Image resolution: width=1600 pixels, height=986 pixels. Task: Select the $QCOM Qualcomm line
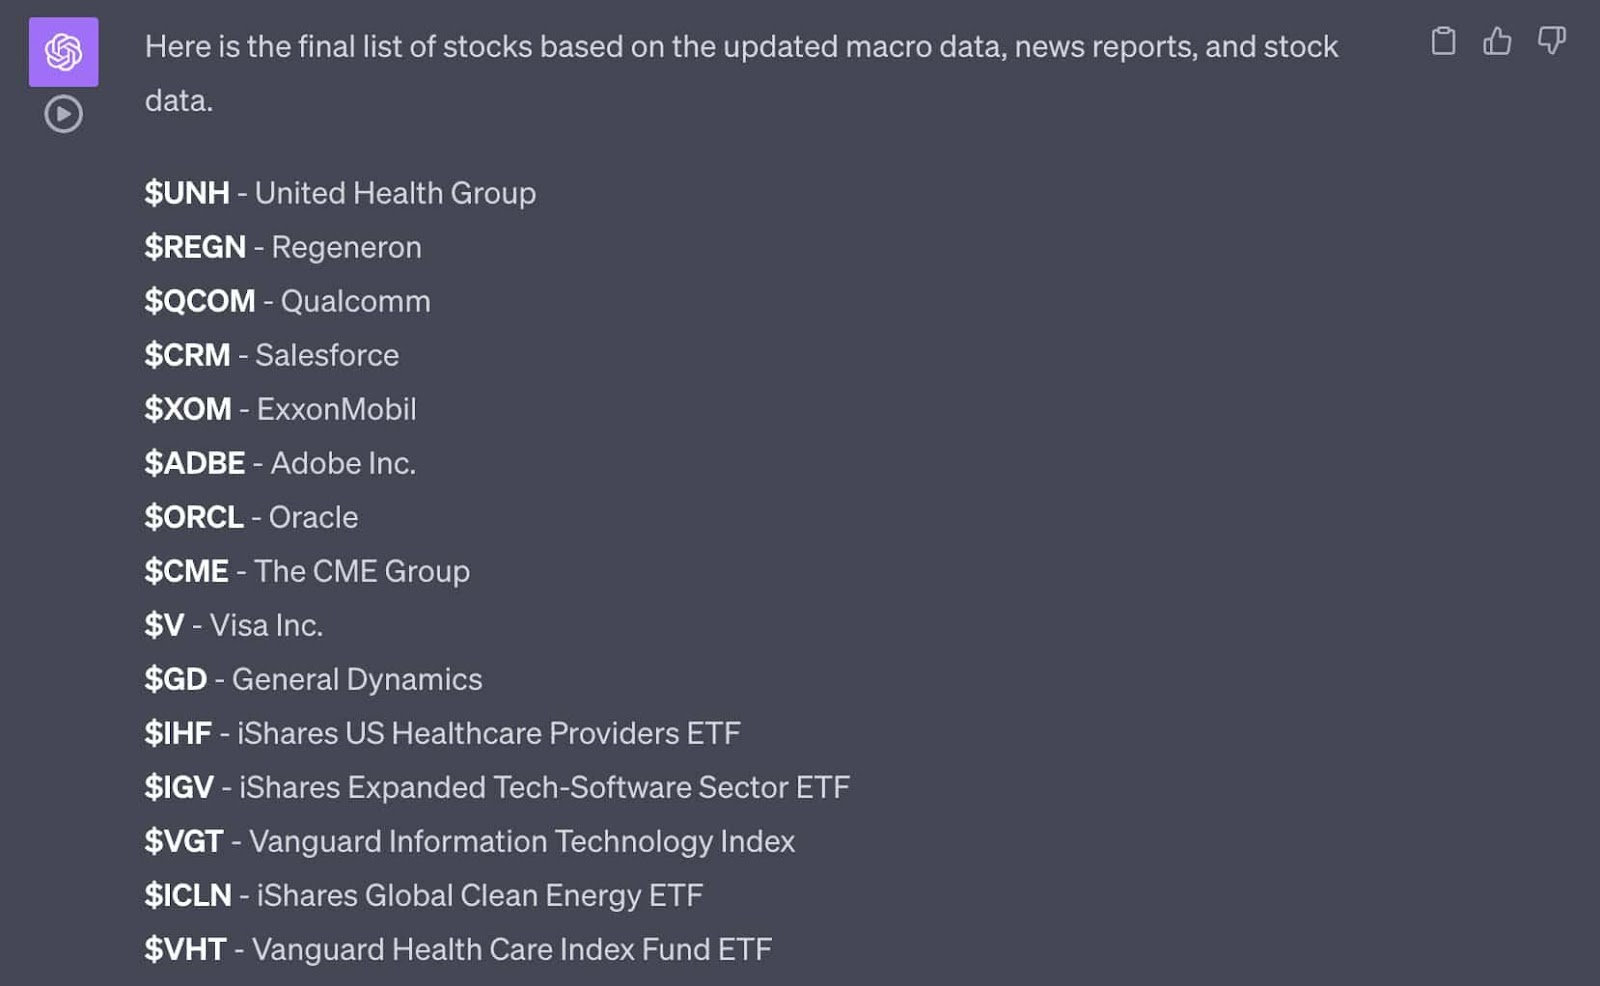tap(287, 301)
